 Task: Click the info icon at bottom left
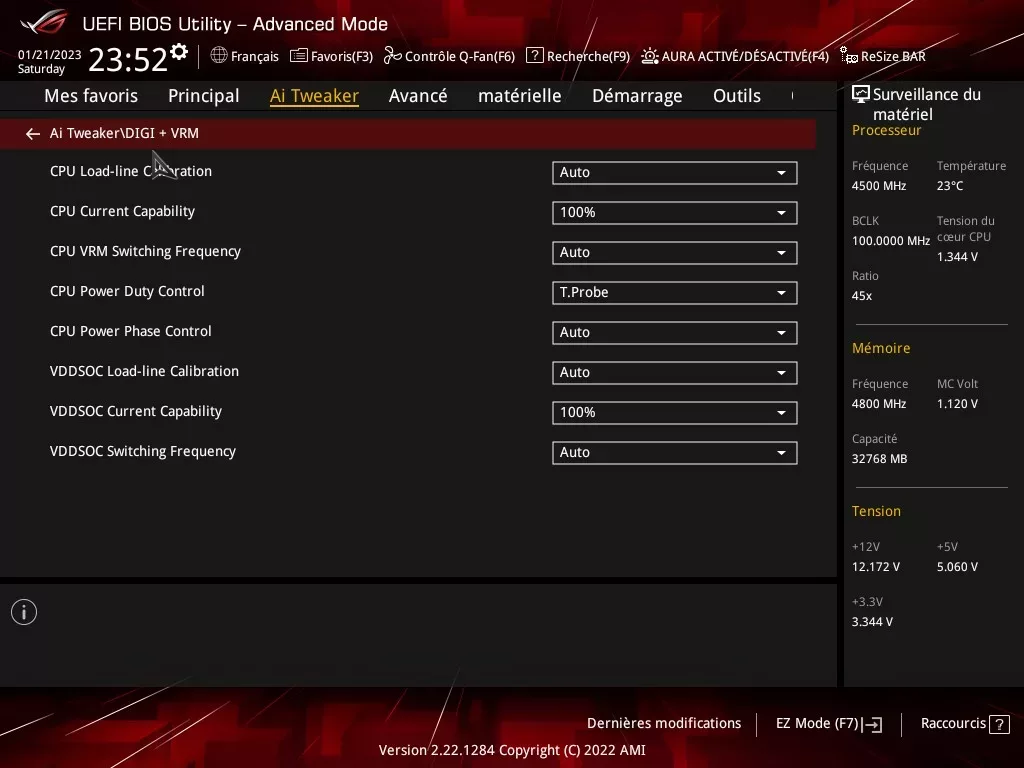(23, 611)
